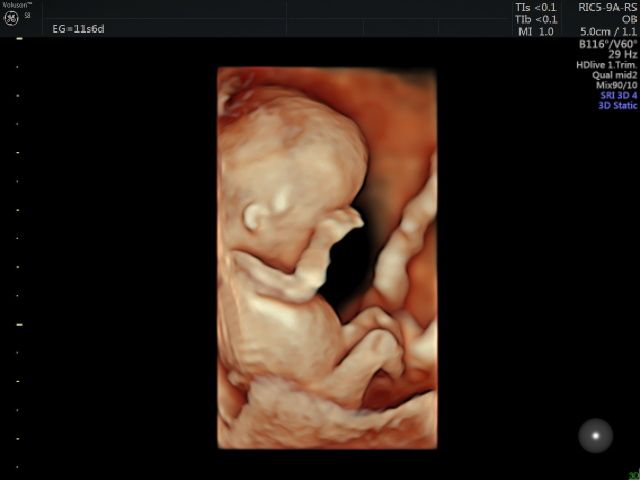This screenshot has width=640, height=480.
Task: Select the HDlive 1.Trim. render preset
Action: pos(606,65)
